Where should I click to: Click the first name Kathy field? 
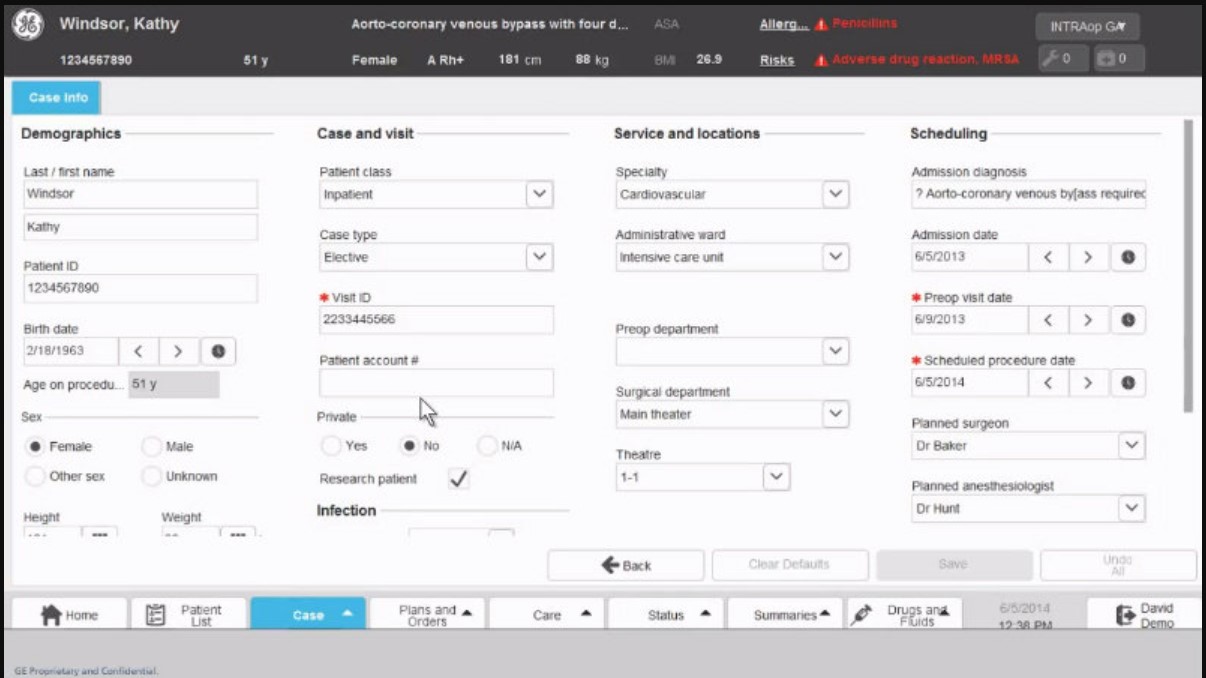pos(140,227)
